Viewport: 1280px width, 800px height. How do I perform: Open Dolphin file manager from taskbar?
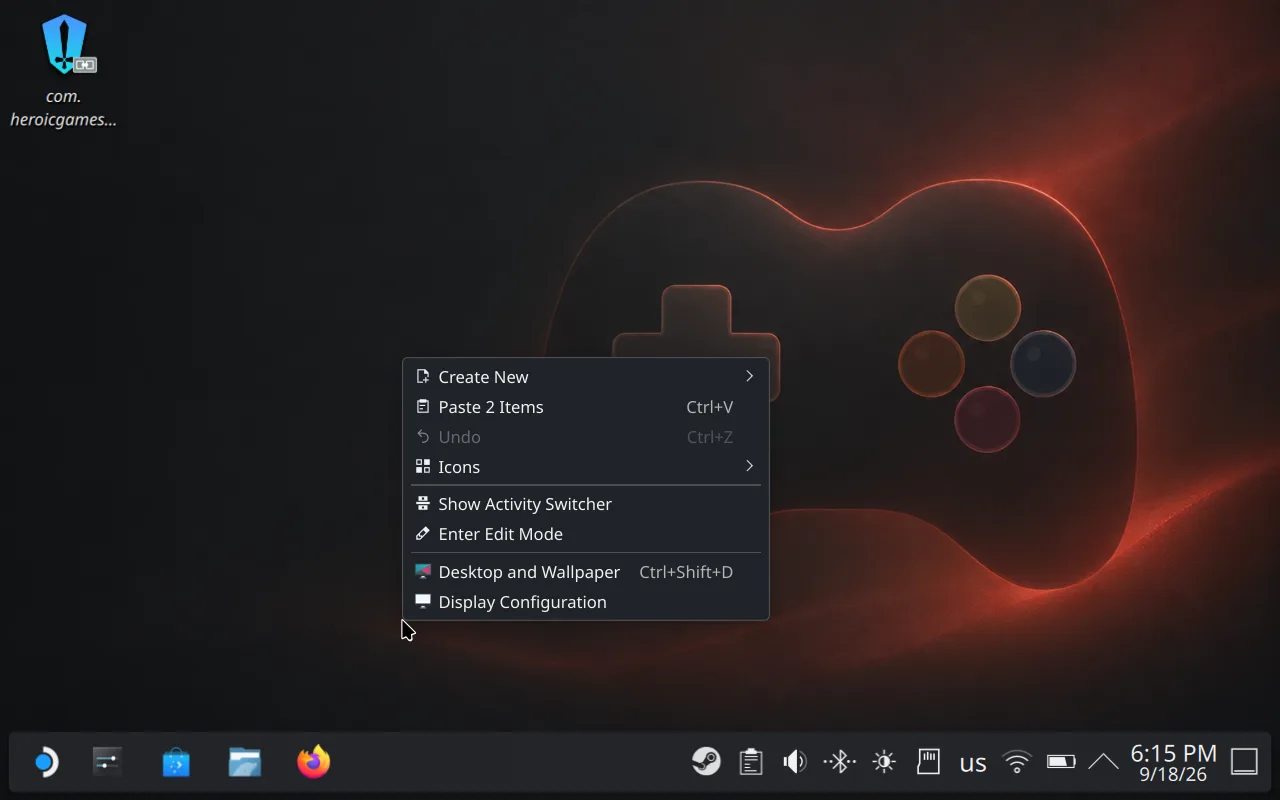pyautogui.click(x=245, y=763)
